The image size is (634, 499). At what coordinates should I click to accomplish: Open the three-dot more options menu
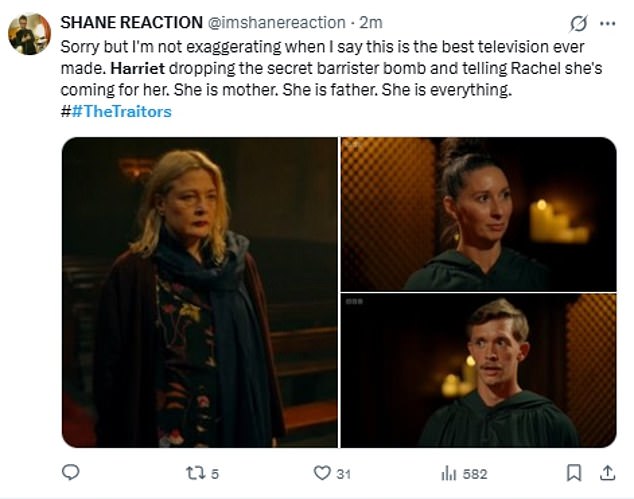tap(607, 23)
